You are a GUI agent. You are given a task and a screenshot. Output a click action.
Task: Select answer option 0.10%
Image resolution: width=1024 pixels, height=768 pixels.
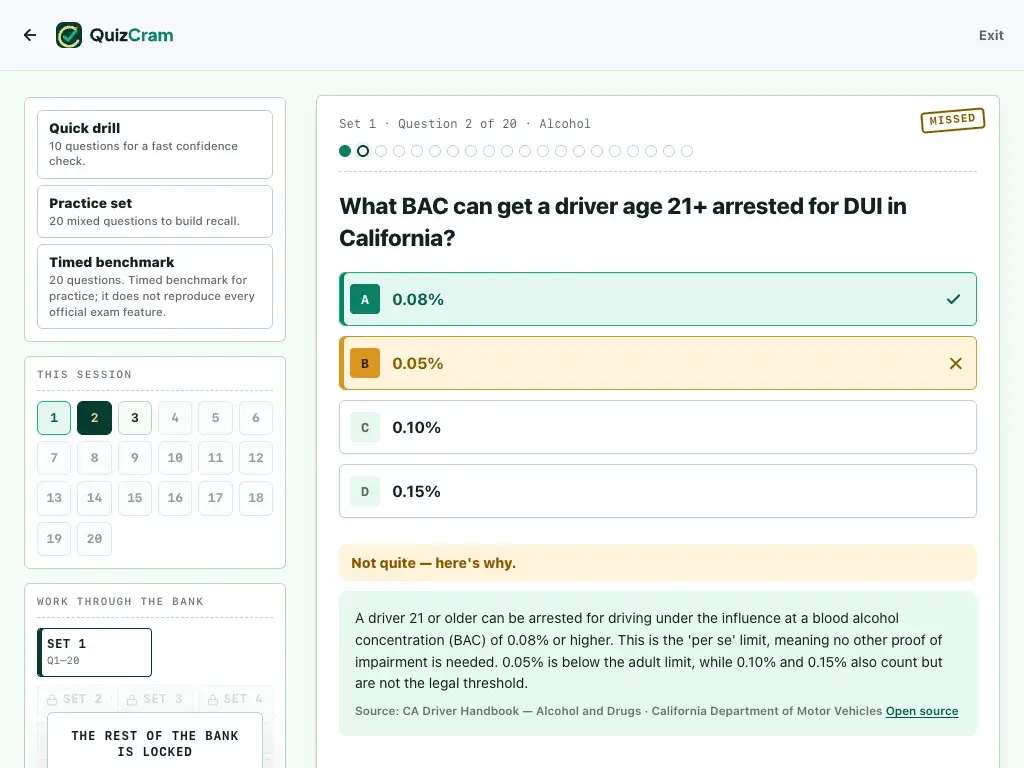tap(658, 427)
